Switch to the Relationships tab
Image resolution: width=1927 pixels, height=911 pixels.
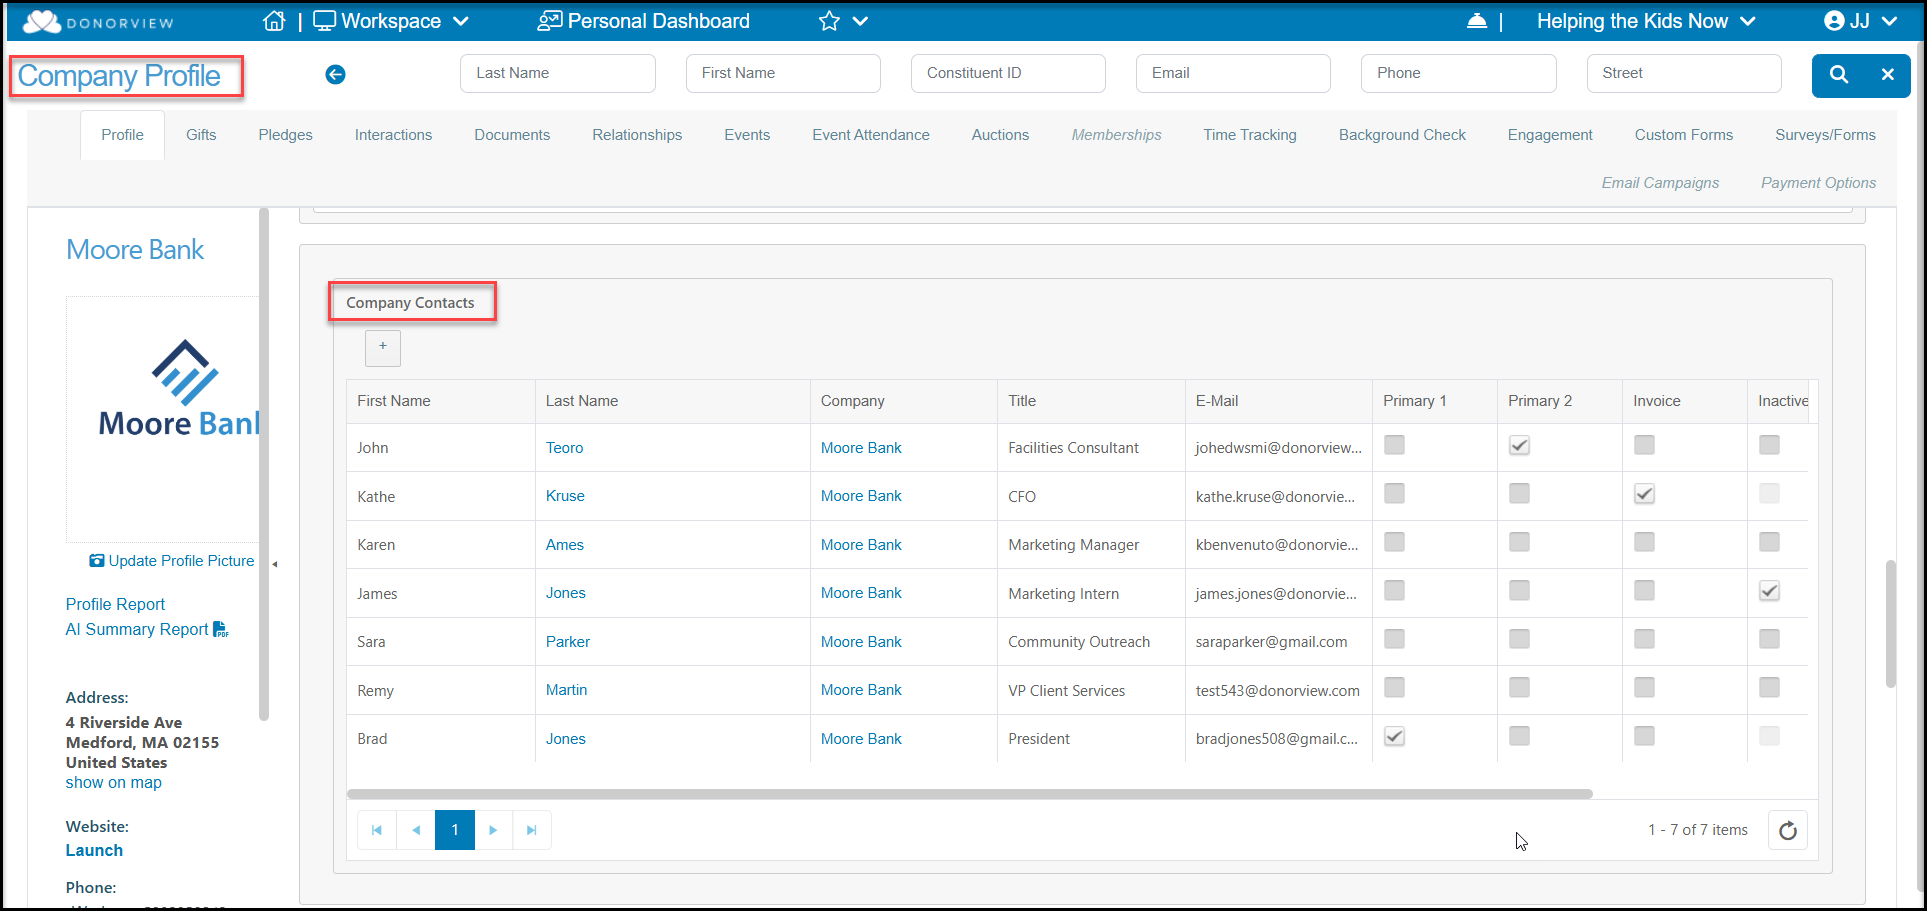(637, 135)
